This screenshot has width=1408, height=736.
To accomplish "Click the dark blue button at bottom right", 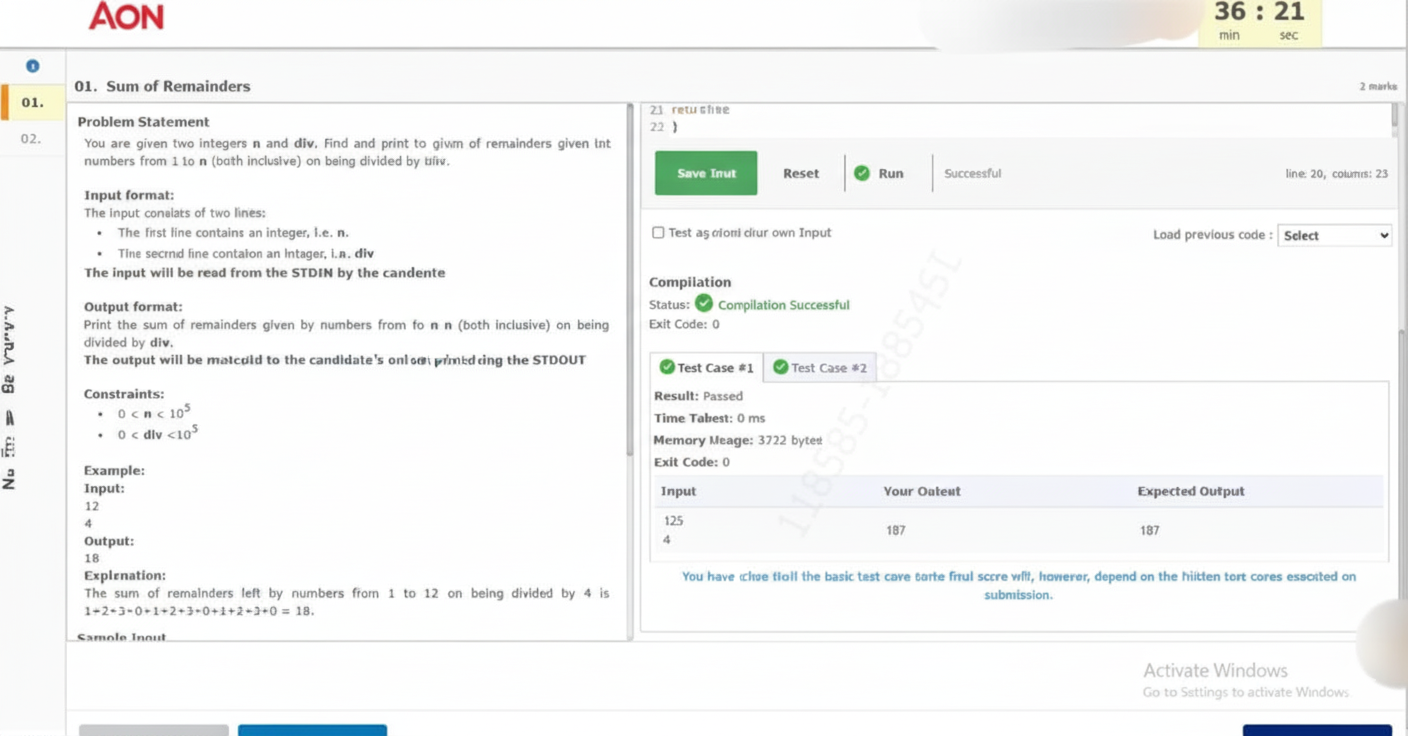I will tap(1316, 730).
